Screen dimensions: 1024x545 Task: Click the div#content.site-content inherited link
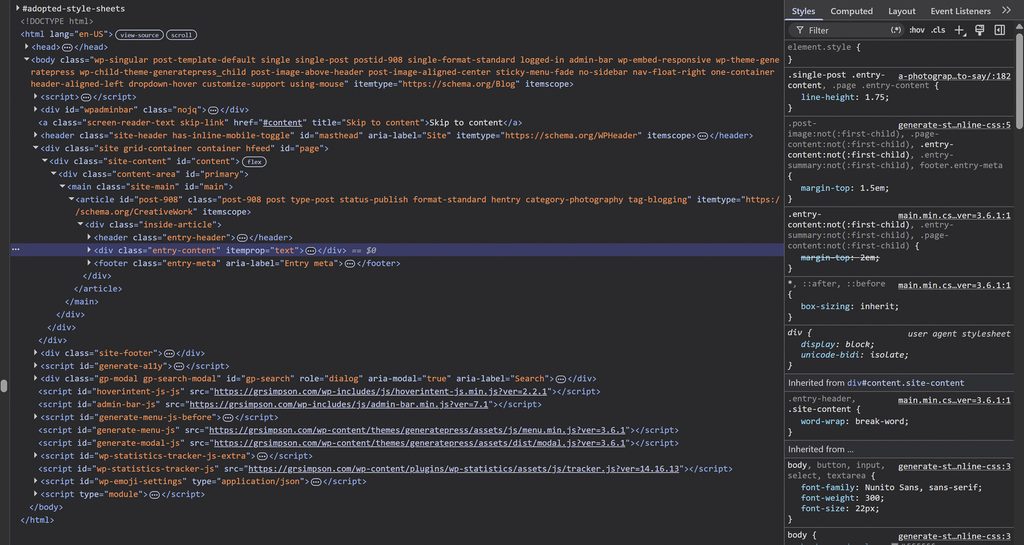click(x=905, y=383)
